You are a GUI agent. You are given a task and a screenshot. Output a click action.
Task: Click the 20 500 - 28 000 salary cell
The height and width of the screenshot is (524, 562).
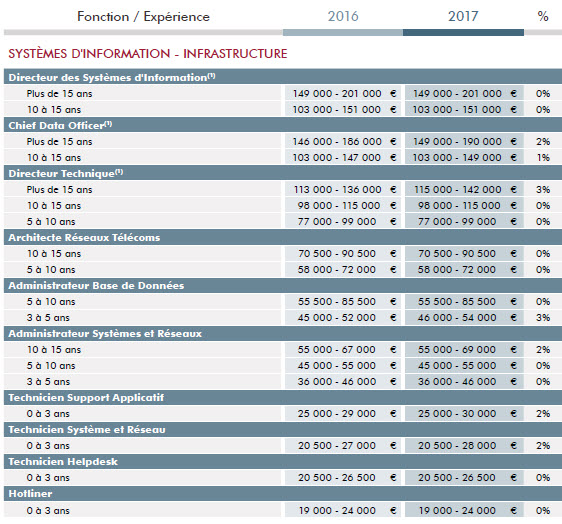coord(464,446)
